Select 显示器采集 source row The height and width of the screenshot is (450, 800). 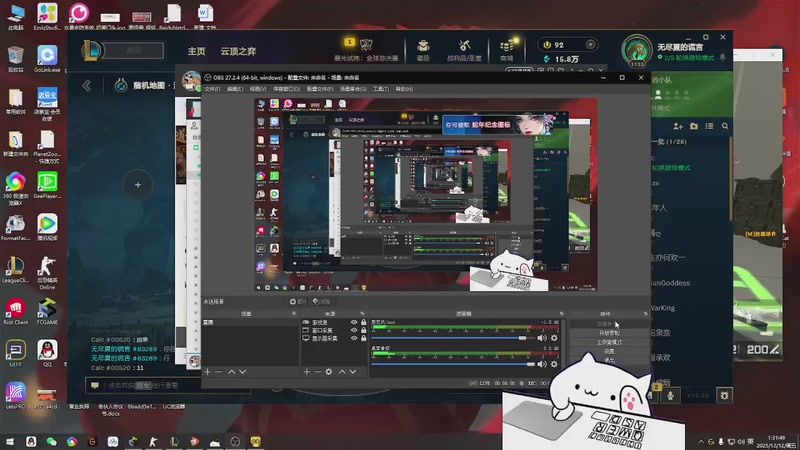coord(334,338)
